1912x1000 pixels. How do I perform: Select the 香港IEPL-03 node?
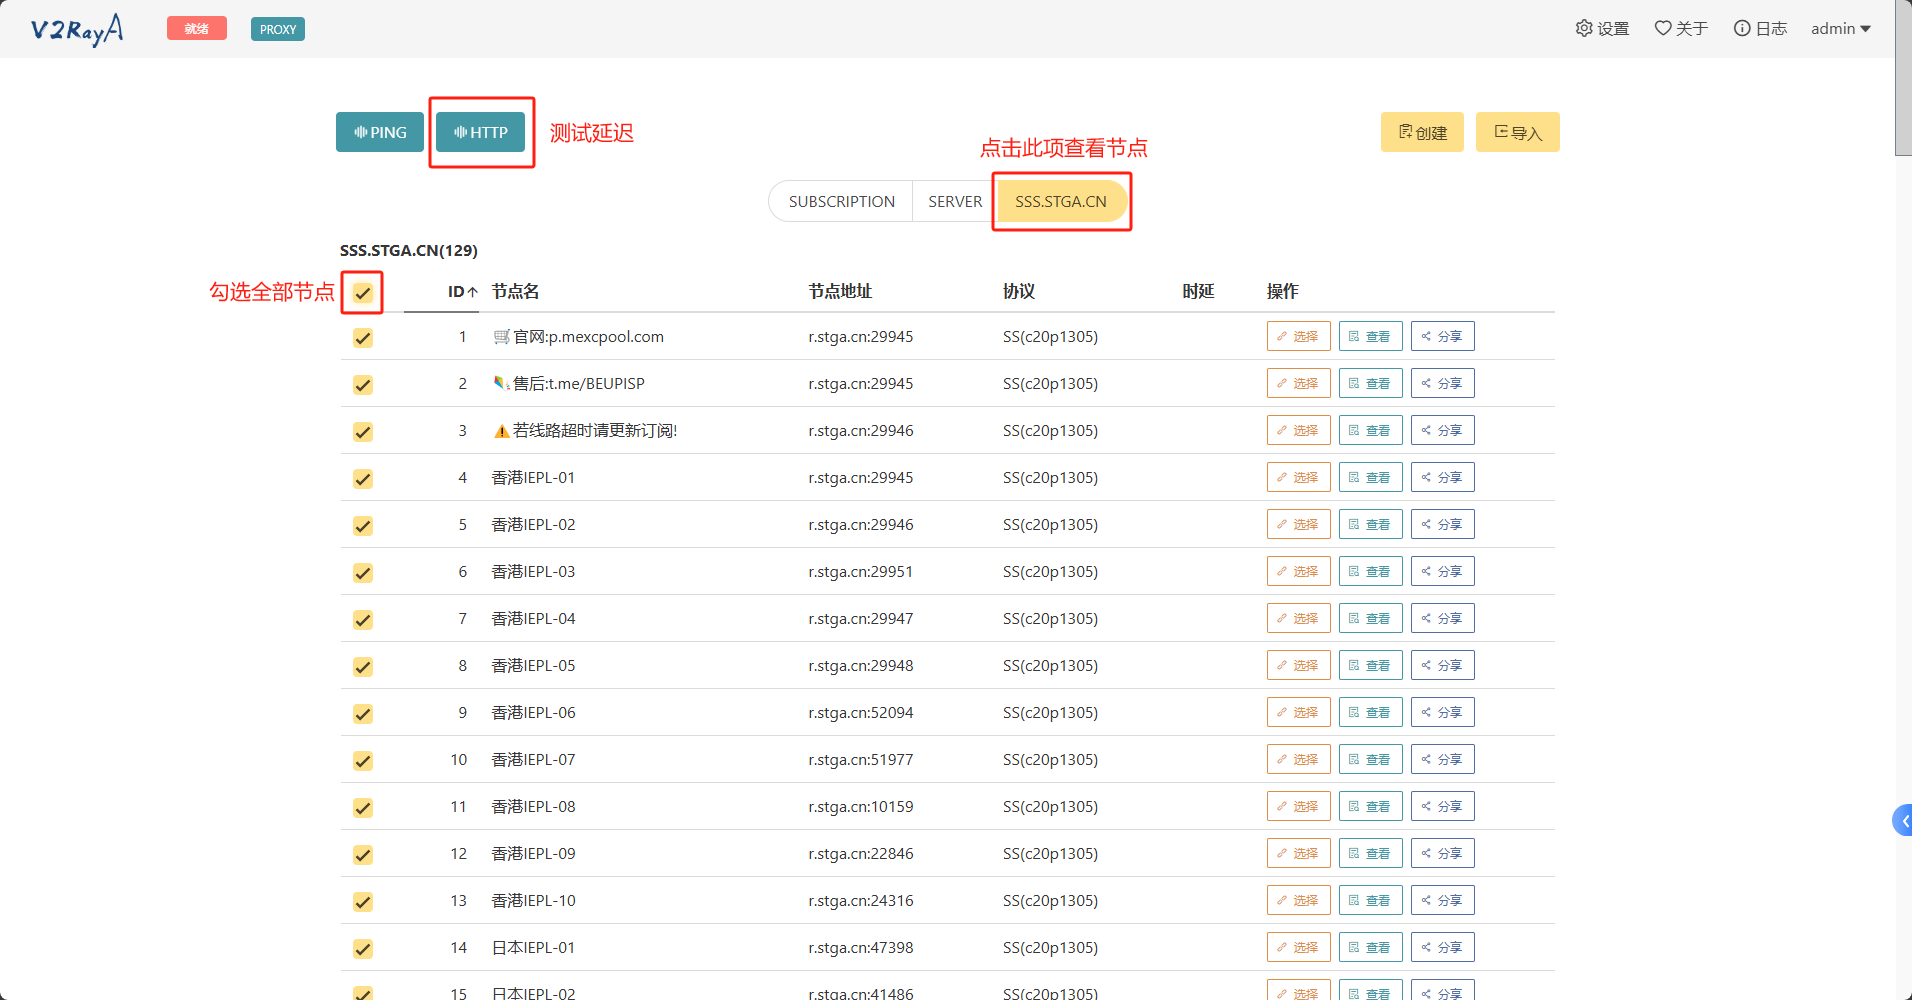(x=1298, y=571)
